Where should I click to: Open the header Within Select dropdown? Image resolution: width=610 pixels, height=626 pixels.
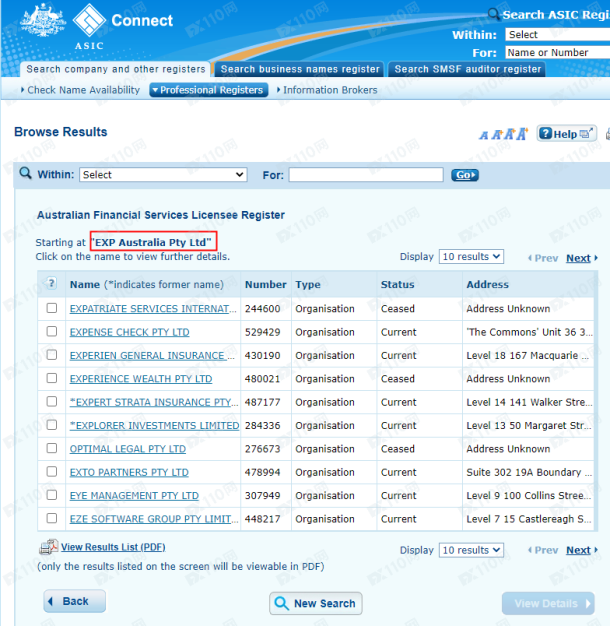pyautogui.click(x=557, y=34)
